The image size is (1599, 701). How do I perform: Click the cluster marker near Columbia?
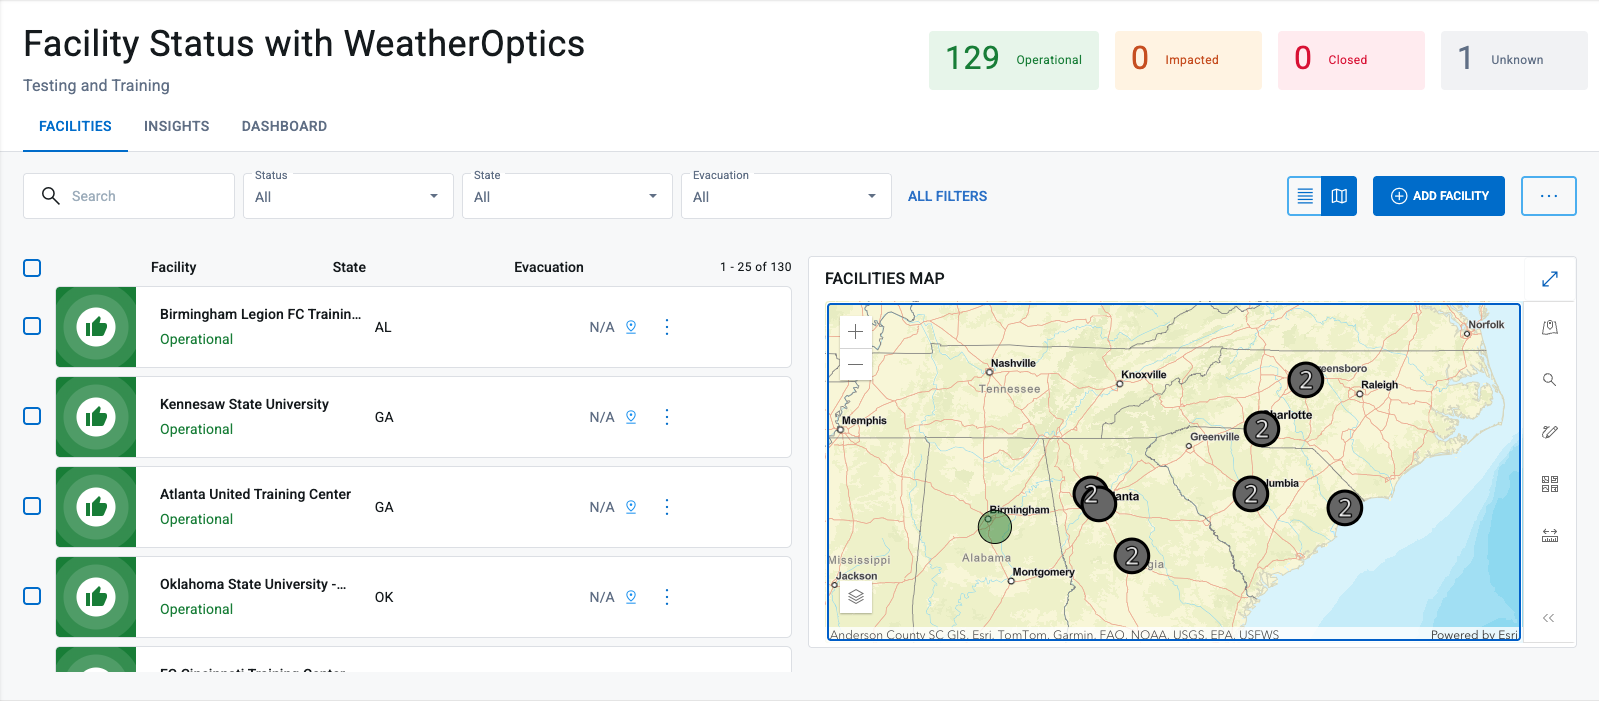[1250, 493]
